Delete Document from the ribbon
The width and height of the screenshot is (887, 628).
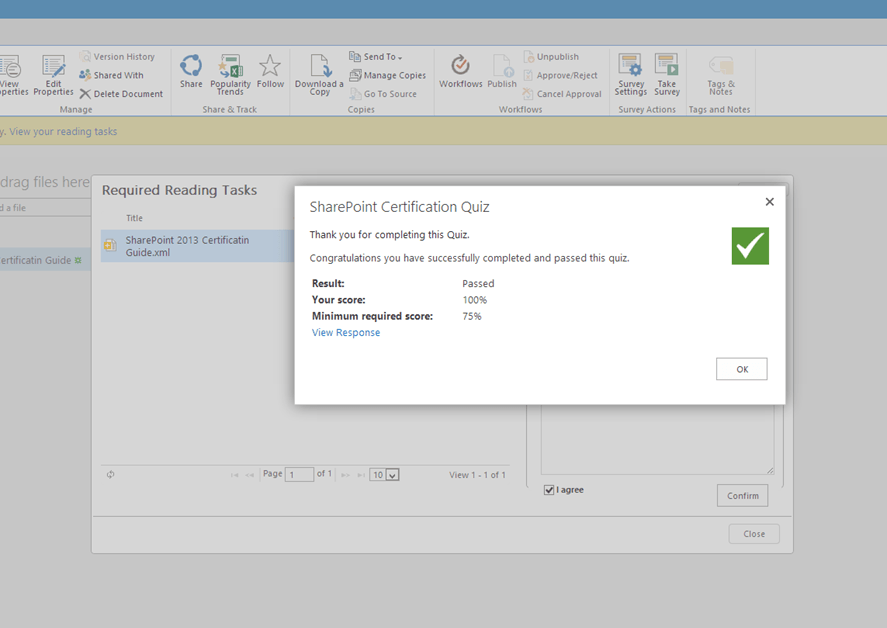[121, 94]
